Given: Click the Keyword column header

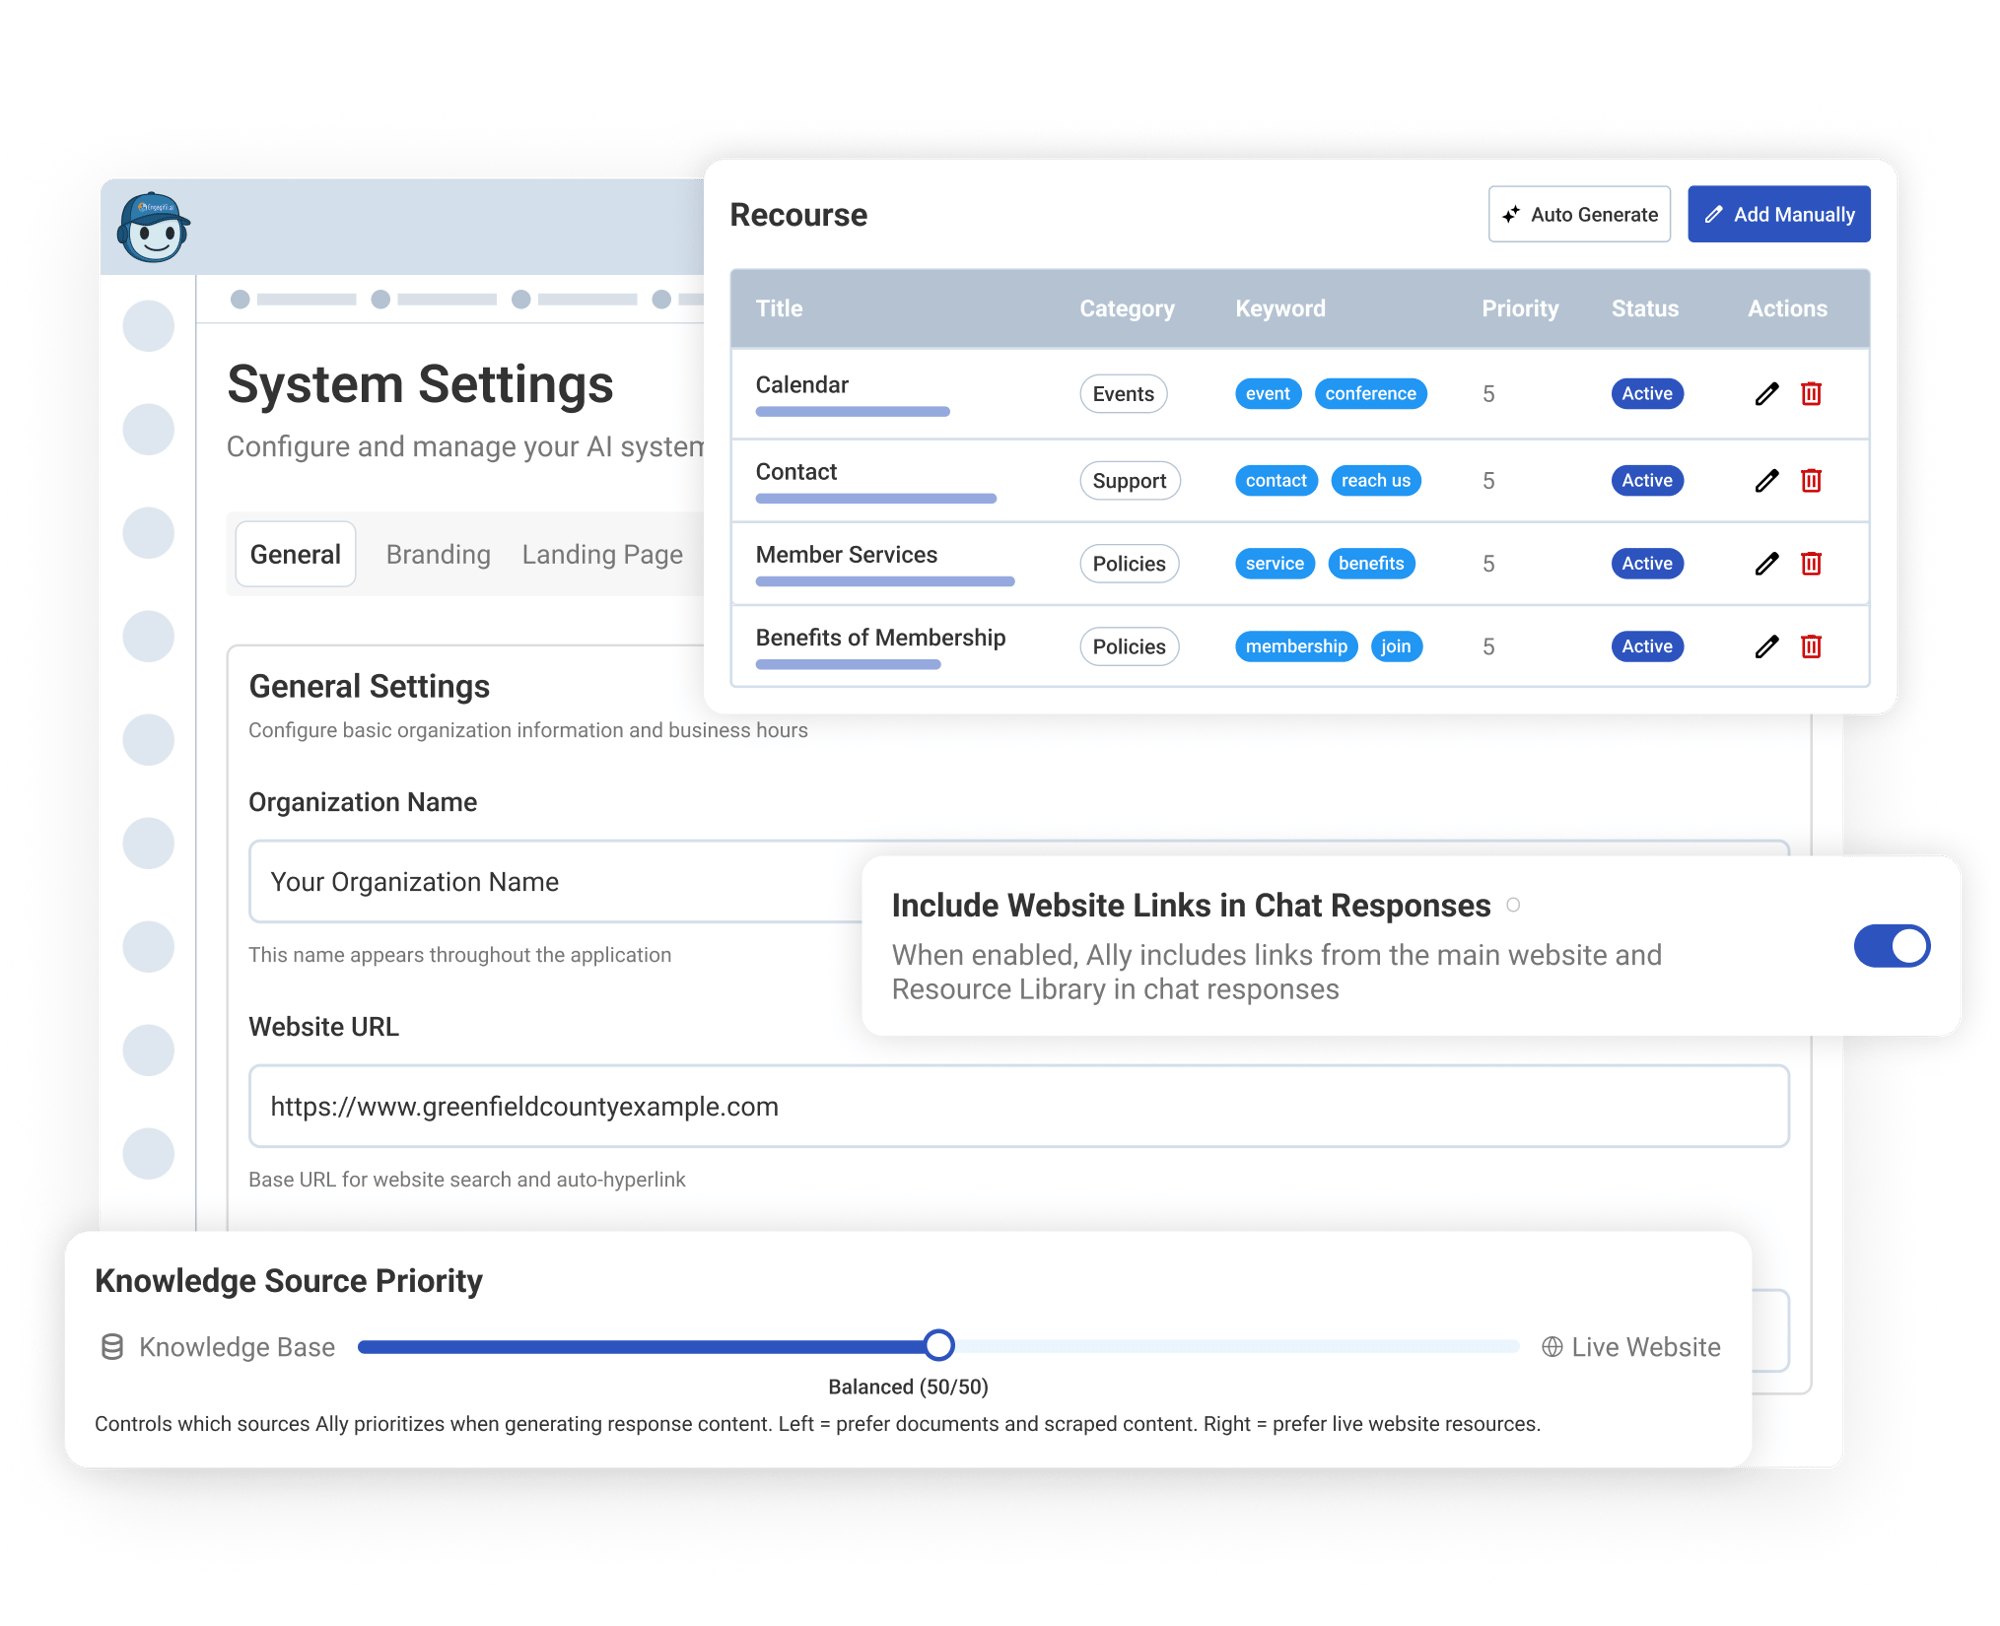Looking at the screenshot, I should coord(1280,309).
